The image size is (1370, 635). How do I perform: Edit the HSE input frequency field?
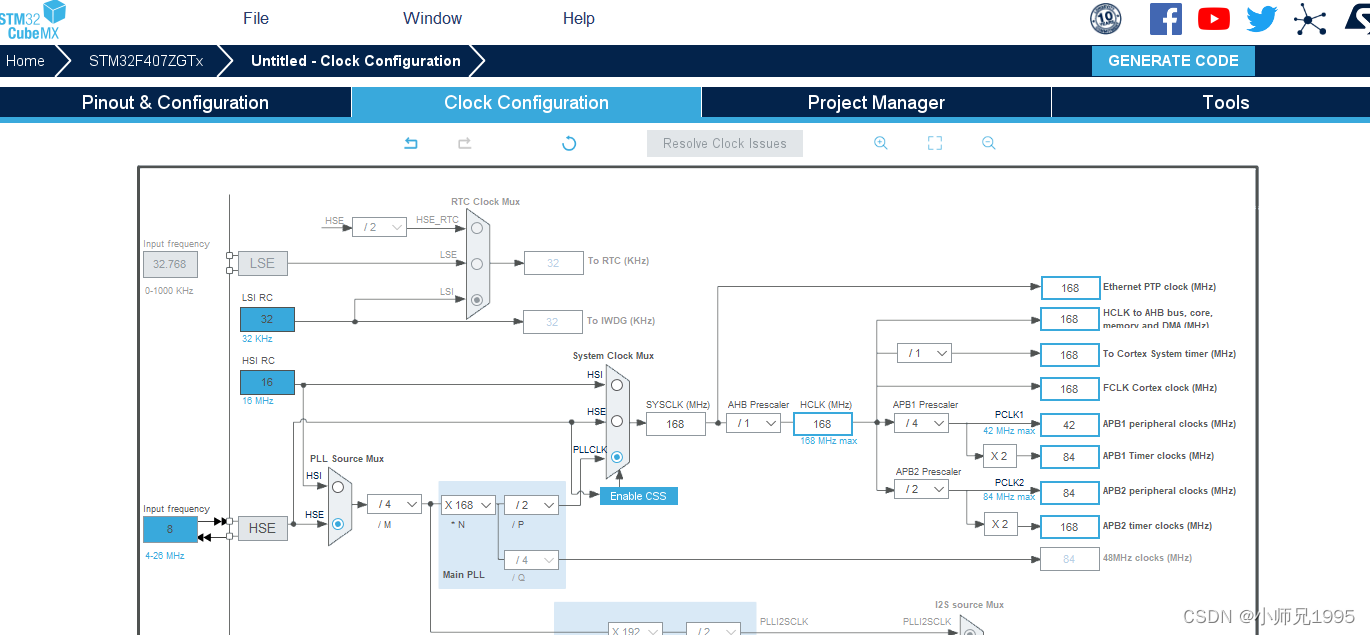170,528
